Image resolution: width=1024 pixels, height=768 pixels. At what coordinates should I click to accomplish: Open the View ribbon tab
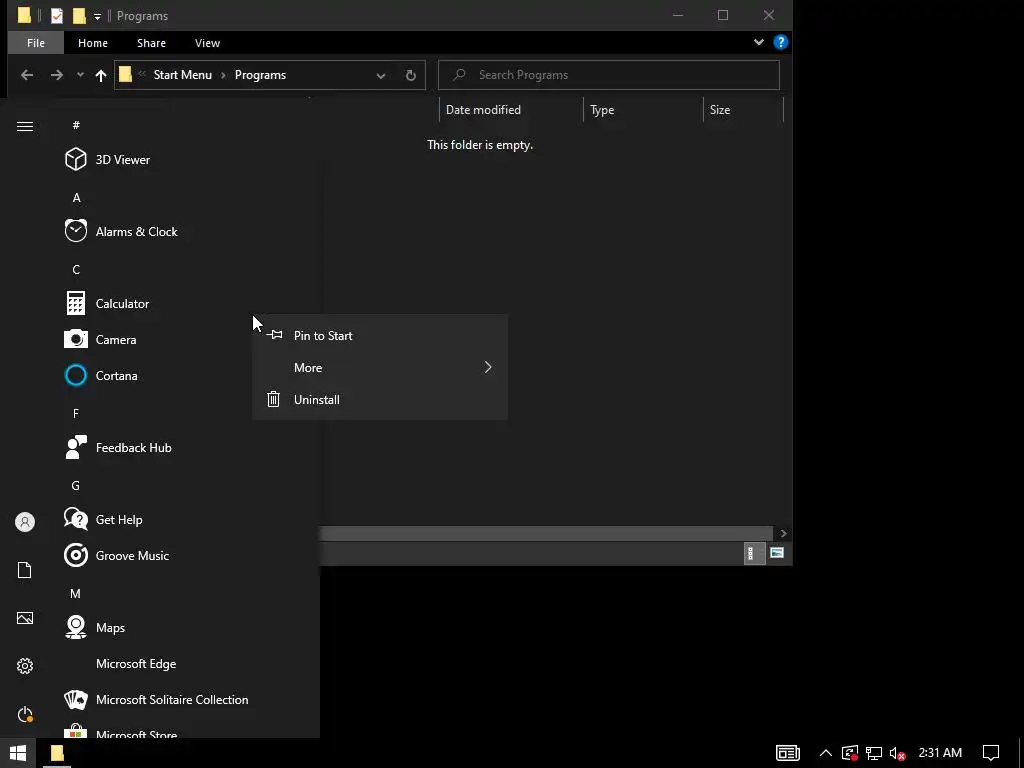[x=207, y=43]
